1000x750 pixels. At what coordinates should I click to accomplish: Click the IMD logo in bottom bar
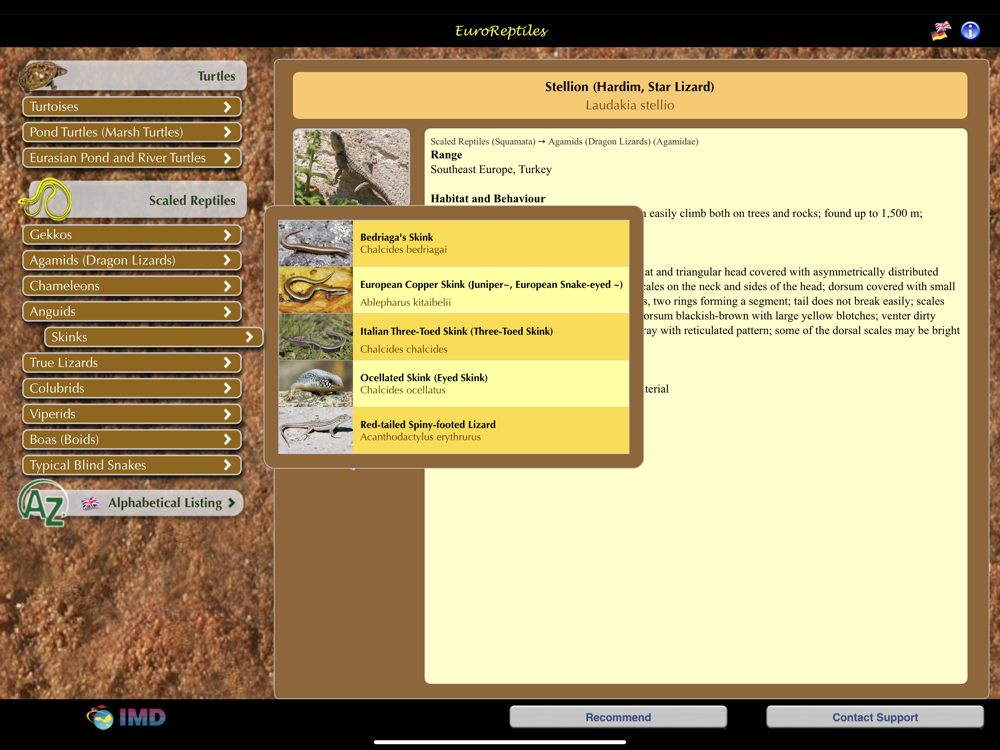tap(126, 717)
